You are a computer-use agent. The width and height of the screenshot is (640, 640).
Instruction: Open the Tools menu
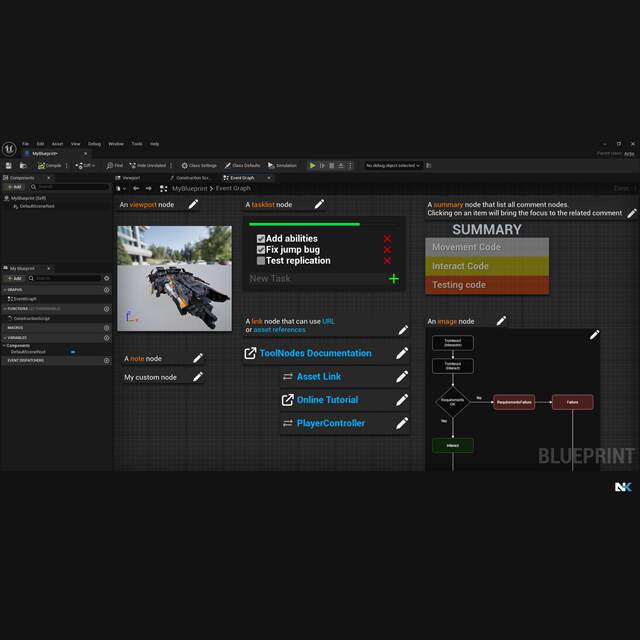(137, 144)
